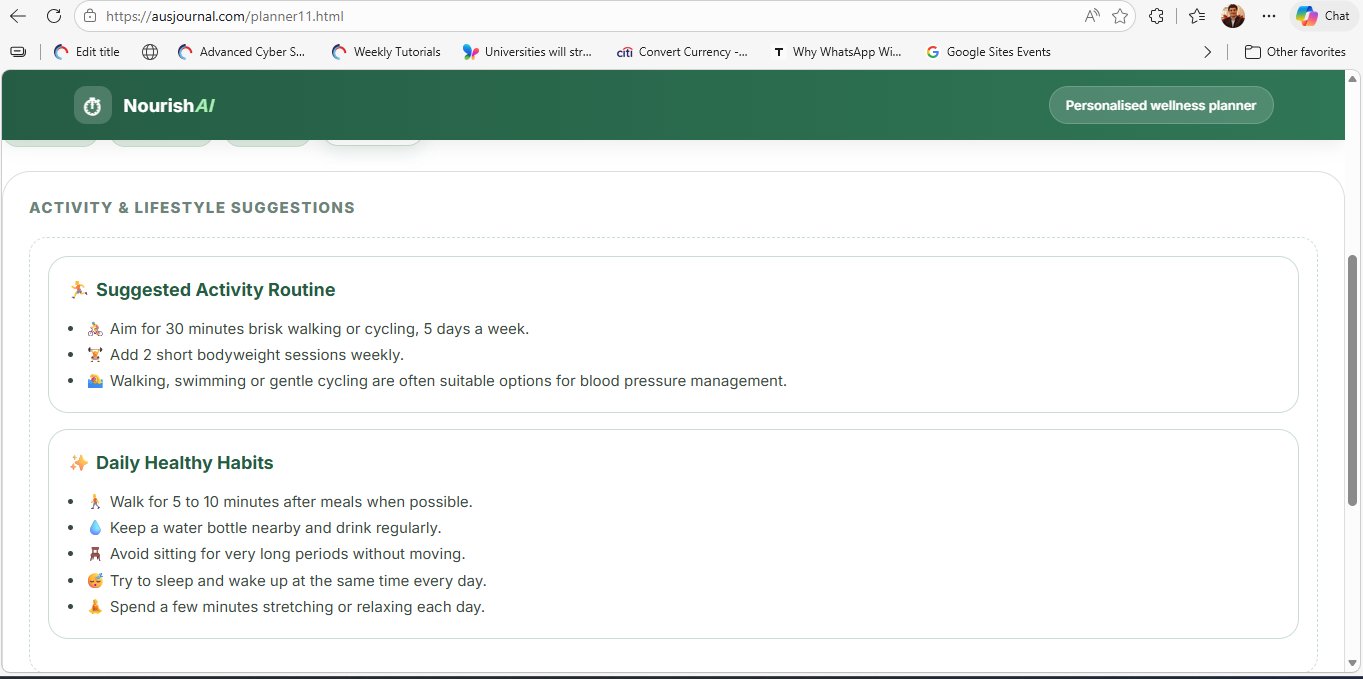This screenshot has height=679, width=1363.
Task: Start Read aloud for this page
Action: coord(1092,16)
